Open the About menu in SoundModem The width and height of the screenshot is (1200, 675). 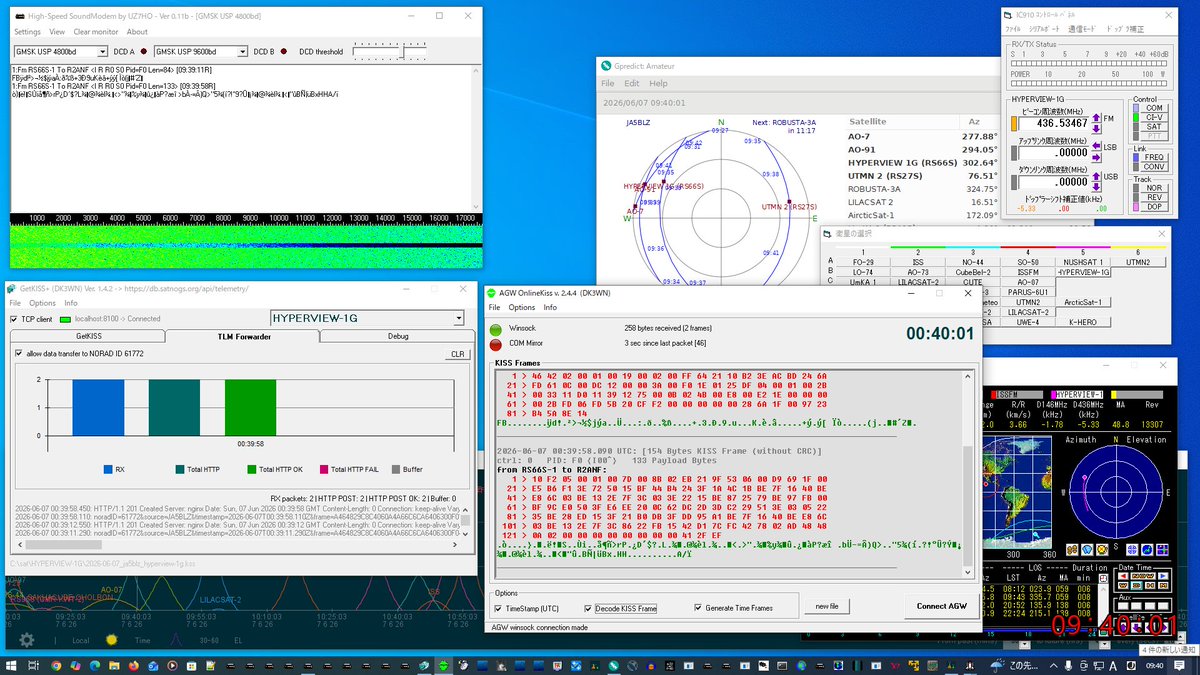click(137, 32)
